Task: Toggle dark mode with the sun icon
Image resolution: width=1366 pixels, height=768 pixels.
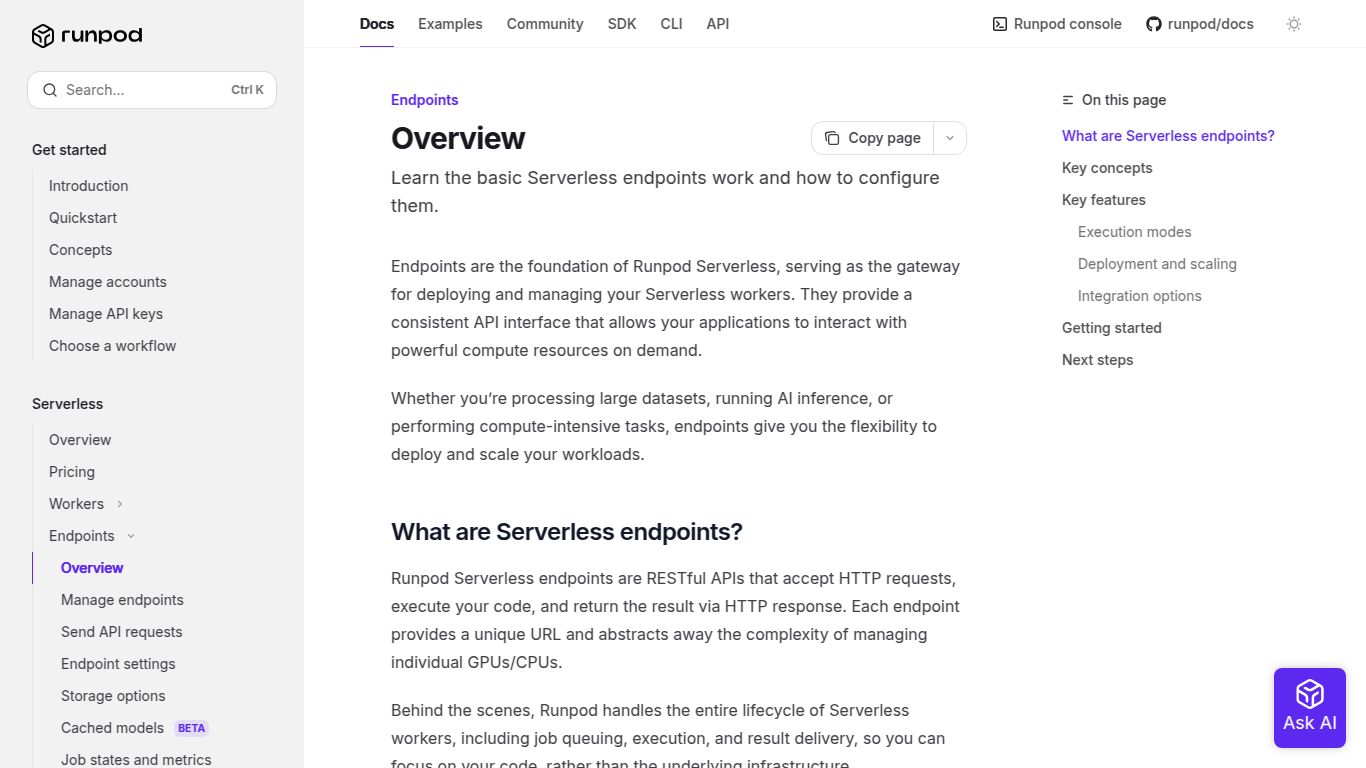Action: [x=1294, y=23]
